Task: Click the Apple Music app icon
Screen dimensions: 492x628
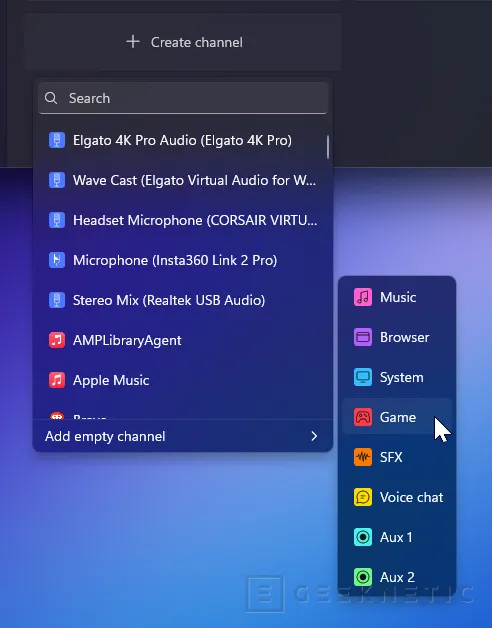Action: coord(57,380)
